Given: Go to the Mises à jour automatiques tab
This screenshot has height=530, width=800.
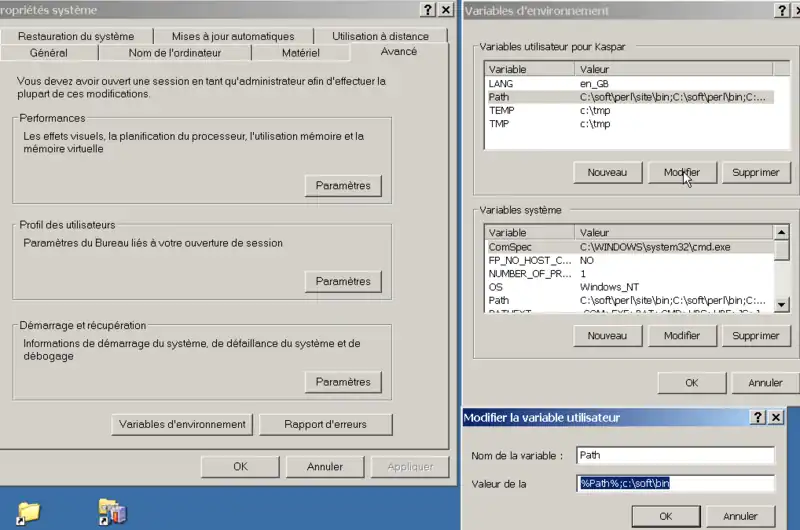Looking at the screenshot, I should [234, 36].
